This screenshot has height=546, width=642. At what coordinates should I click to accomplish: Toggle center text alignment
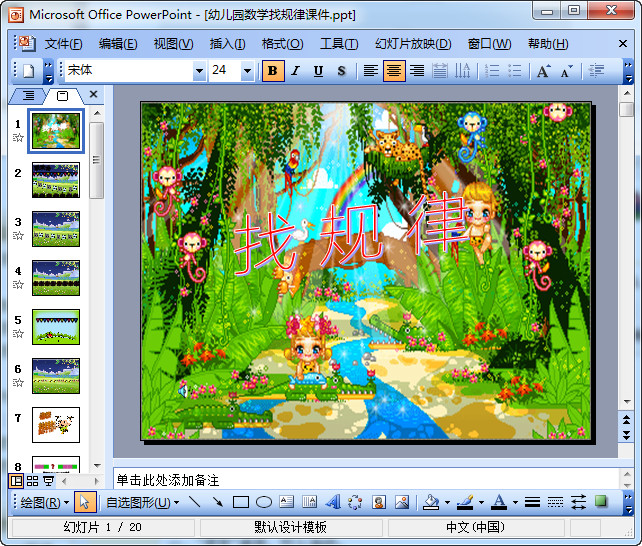(x=394, y=71)
